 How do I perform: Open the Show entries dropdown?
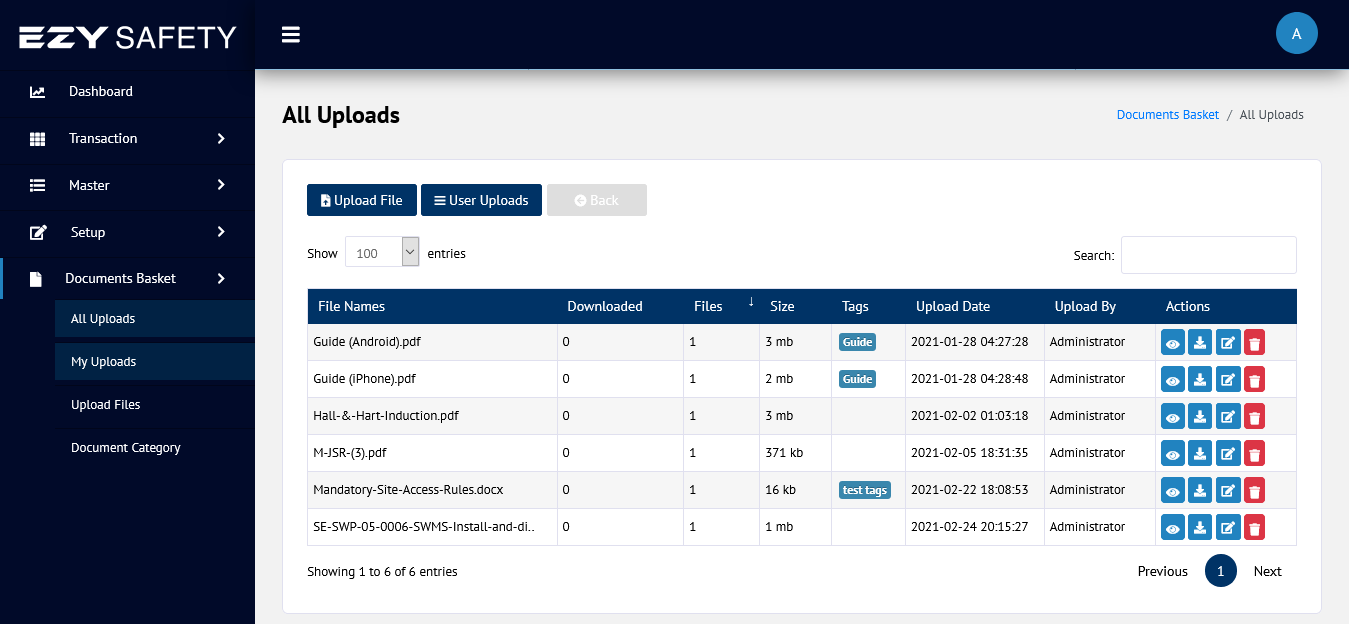point(382,253)
